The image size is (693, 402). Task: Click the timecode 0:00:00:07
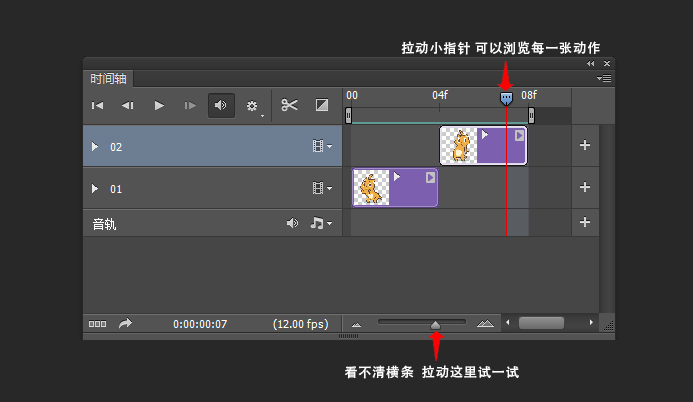tap(200, 324)
